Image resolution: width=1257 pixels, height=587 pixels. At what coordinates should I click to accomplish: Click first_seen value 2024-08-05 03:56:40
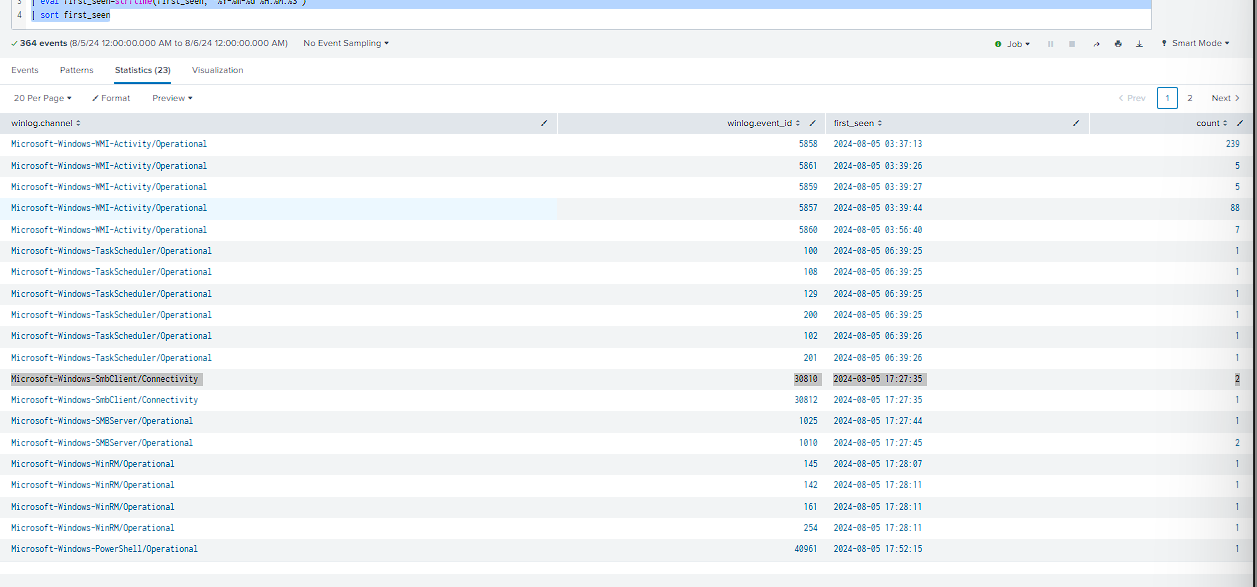click(878, 230)
